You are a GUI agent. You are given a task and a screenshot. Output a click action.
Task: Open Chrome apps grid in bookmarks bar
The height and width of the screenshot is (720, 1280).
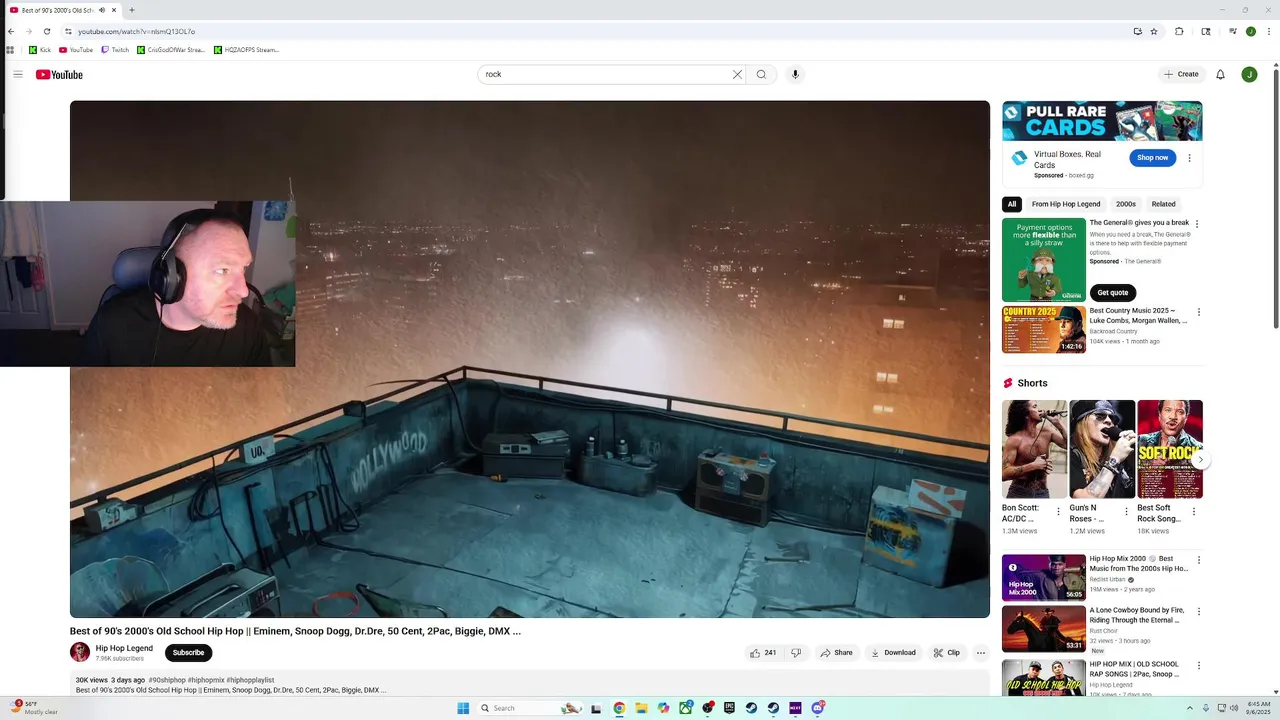pos(10,50)
